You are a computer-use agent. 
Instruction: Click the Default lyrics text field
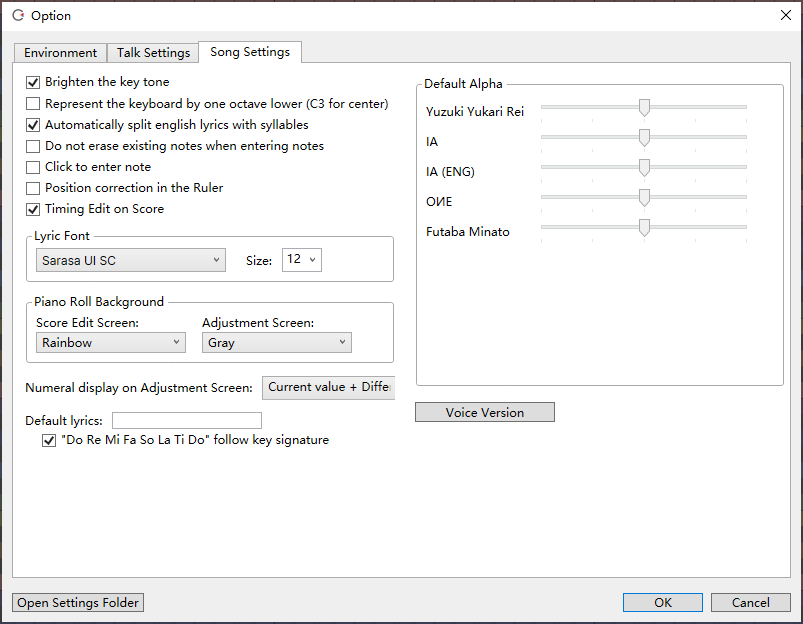point(186,421)
